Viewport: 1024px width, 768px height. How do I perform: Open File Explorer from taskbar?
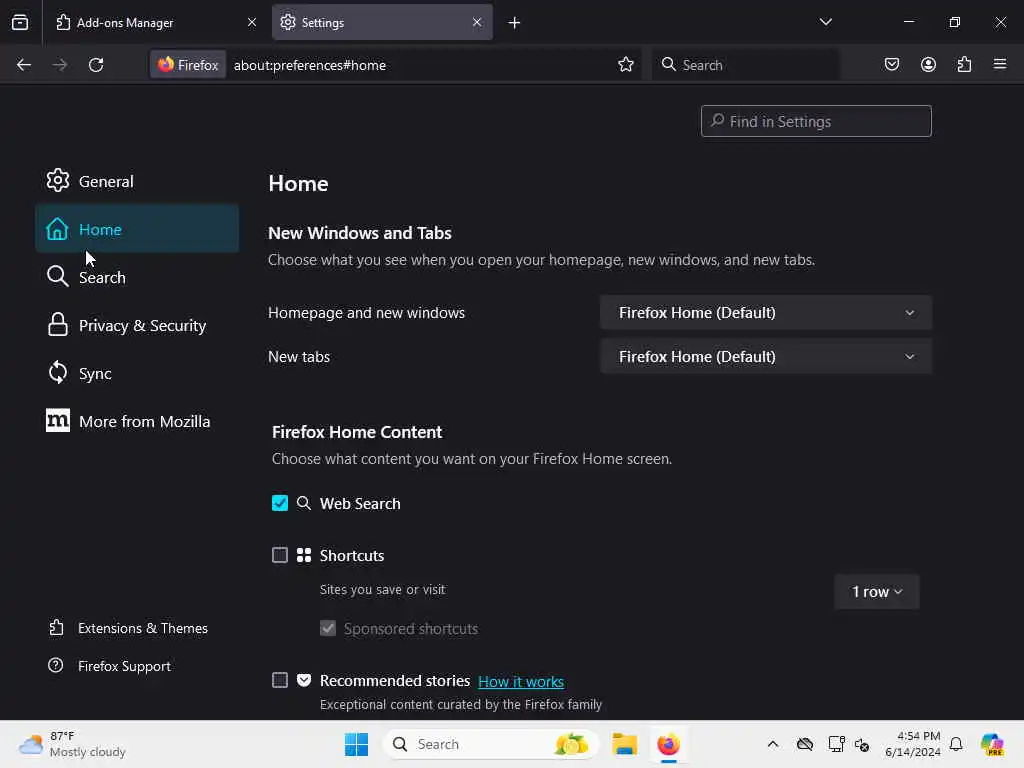(x=624, y=744)
